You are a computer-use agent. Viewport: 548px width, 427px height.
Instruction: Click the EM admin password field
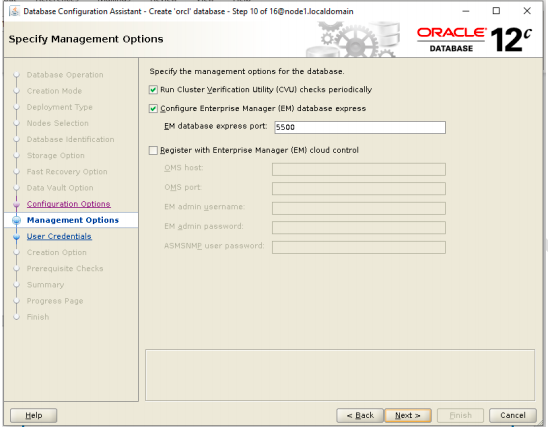(x=359, y=227)
